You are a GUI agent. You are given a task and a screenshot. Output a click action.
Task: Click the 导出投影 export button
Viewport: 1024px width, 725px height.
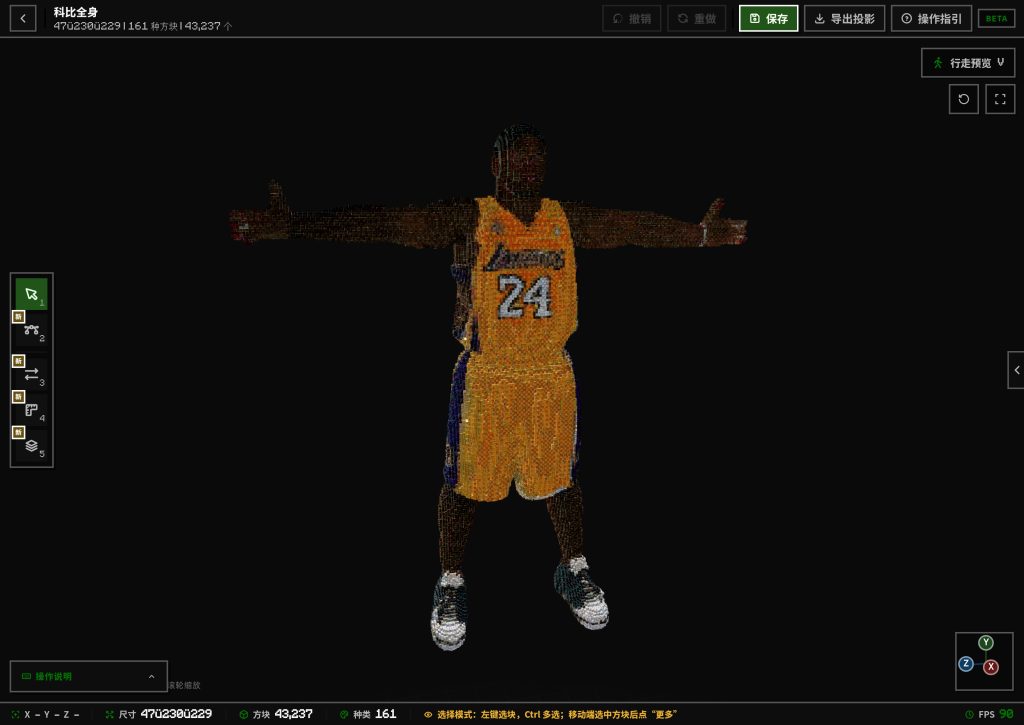coord(844,18)
